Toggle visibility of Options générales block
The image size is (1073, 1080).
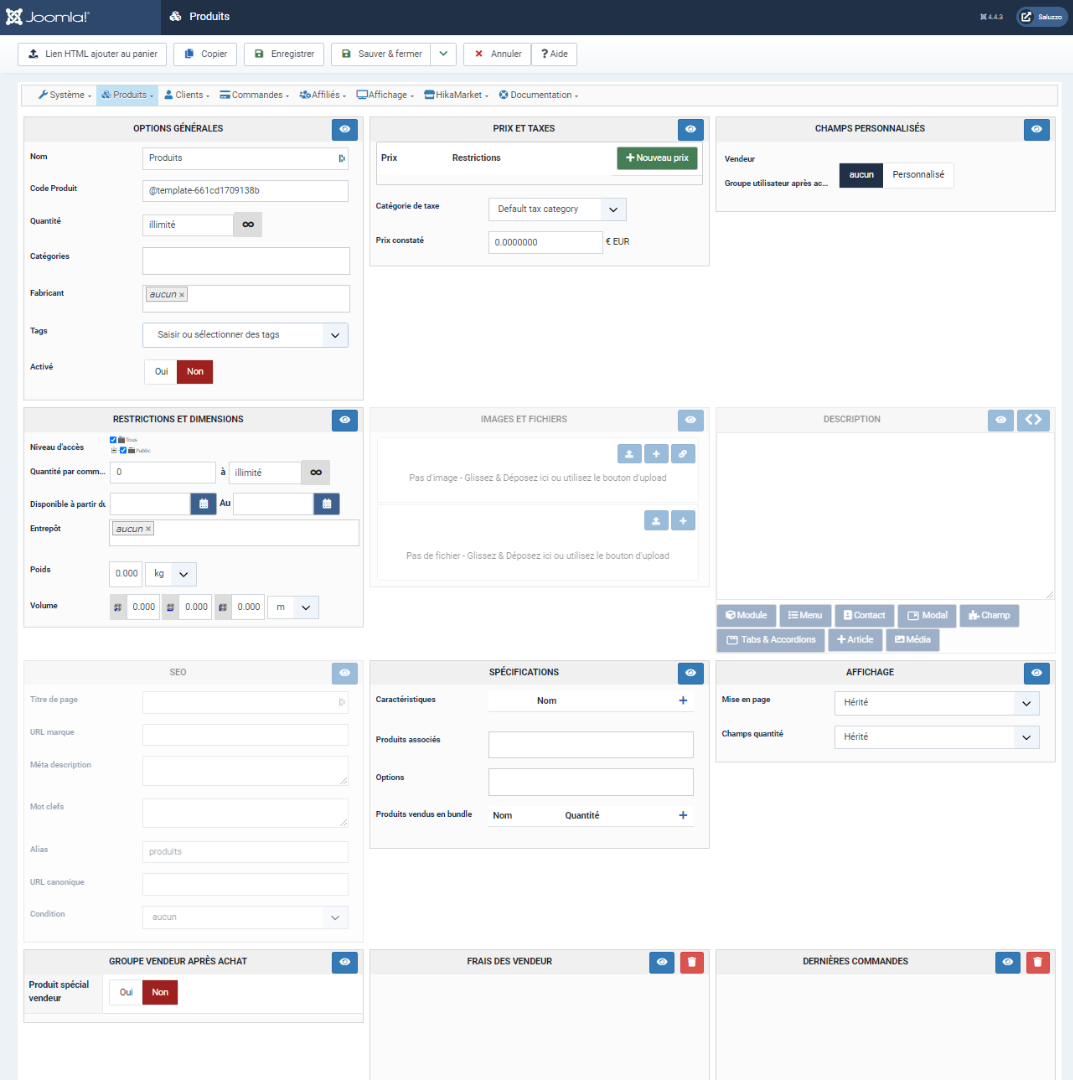click(x=344, y=129)
